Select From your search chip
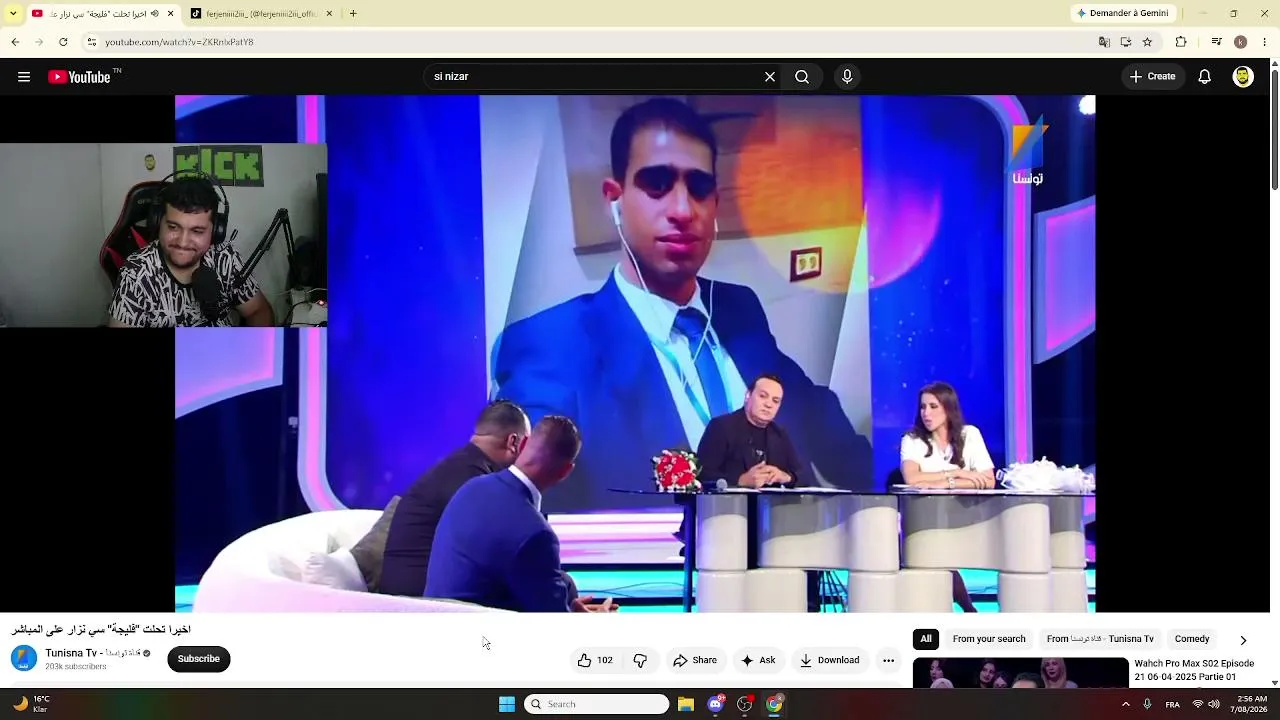Screen dimensions: 1280x720 [x=989, y=639]
